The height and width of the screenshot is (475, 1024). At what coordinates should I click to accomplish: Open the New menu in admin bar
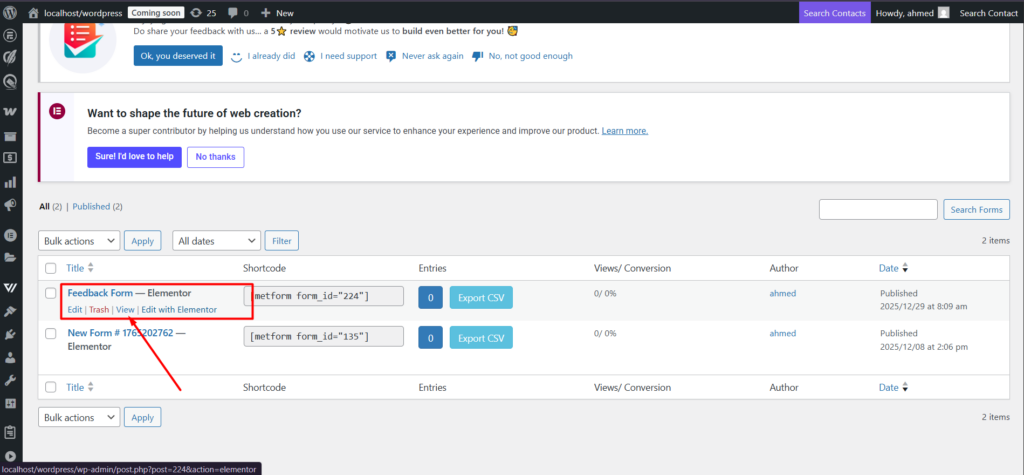(x=277, y=13)
